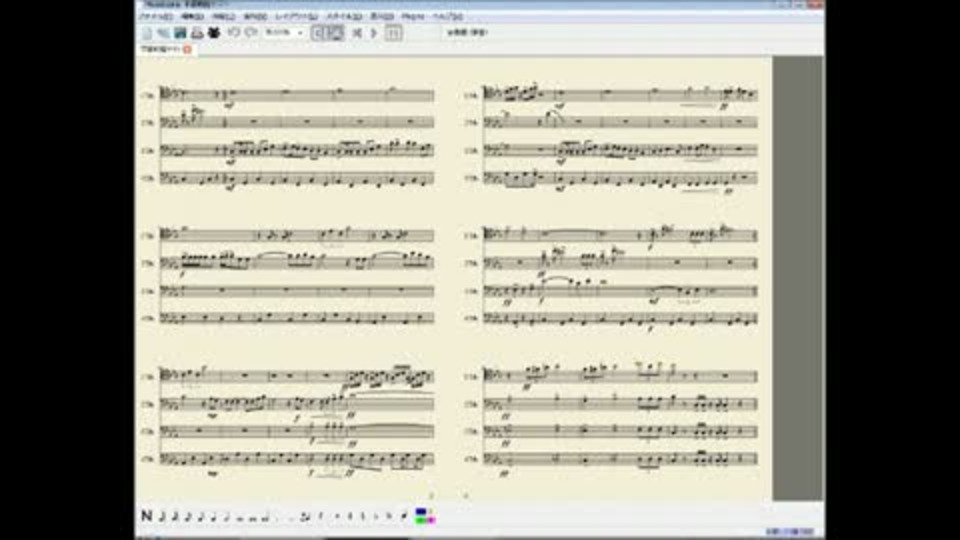This screenshot has width=960, height=540.
Task: Apply the sharp accidental
Action: [x=350, y=517]
